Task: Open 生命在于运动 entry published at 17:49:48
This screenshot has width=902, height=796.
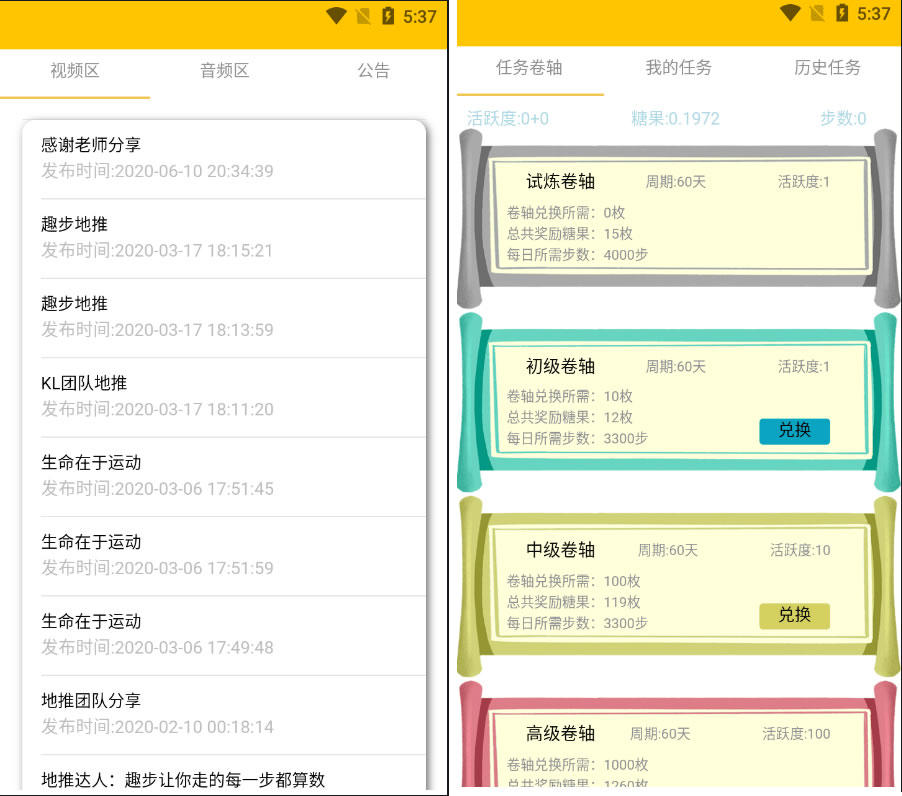Action: coord(224,635)
